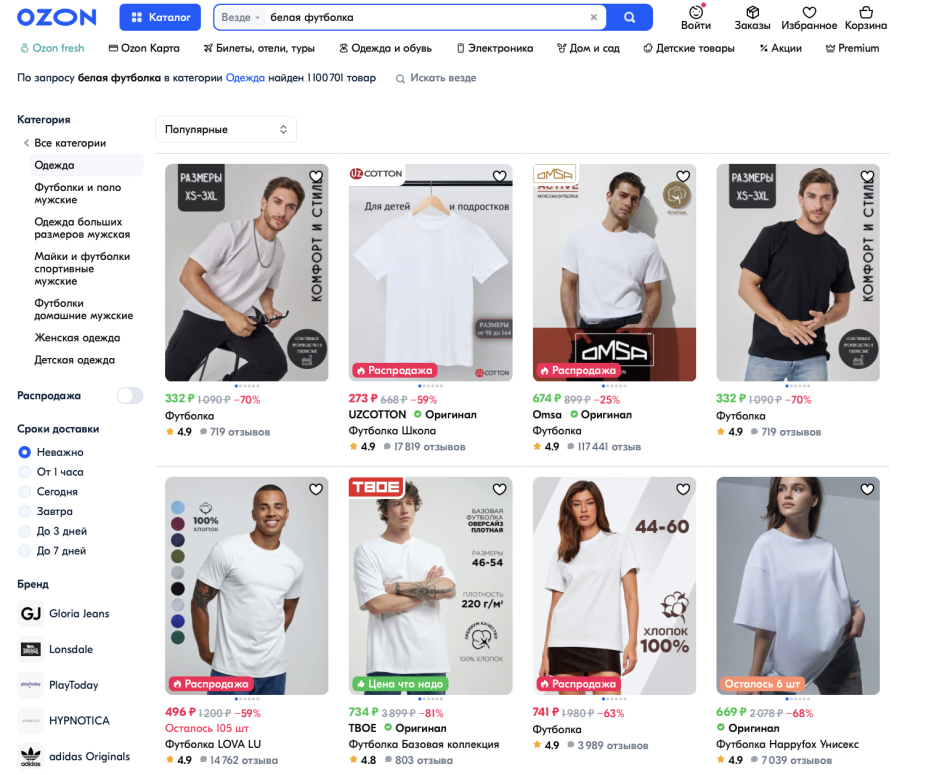Viewport: 950px width, 775px height.
Task: Toggle the Распродажа switch
Action: 130,396
